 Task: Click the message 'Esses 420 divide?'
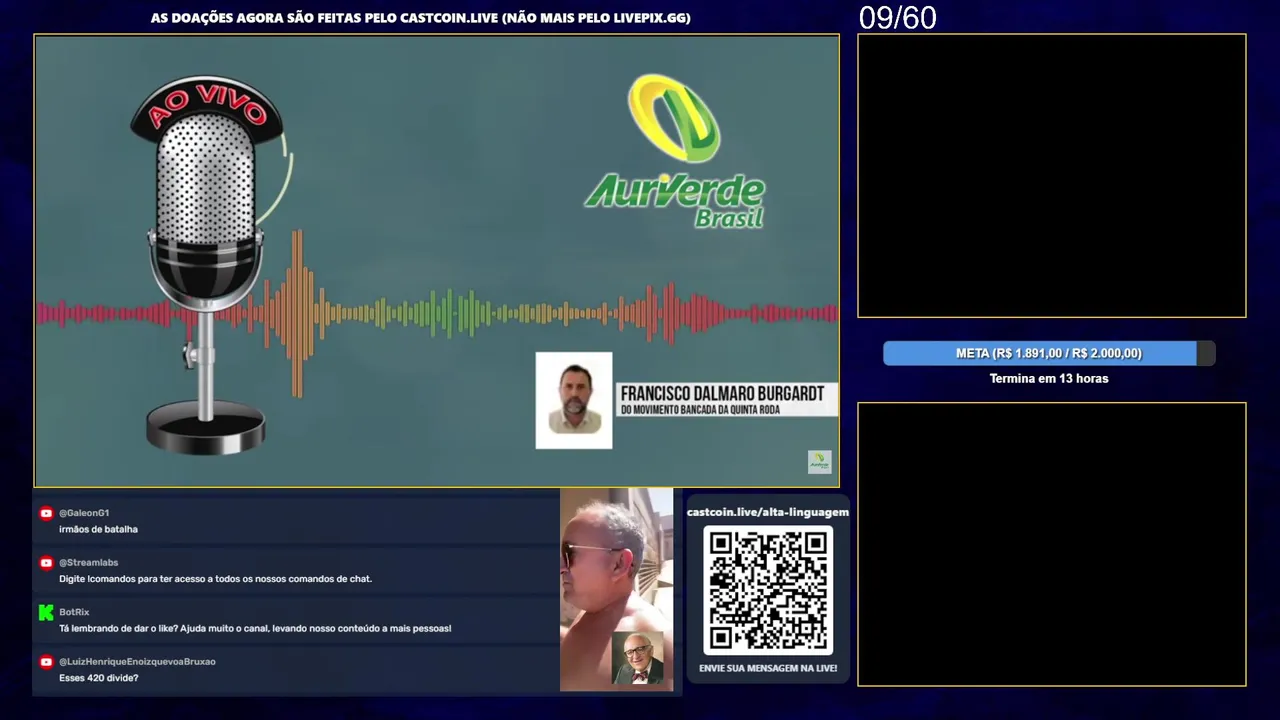98,678
